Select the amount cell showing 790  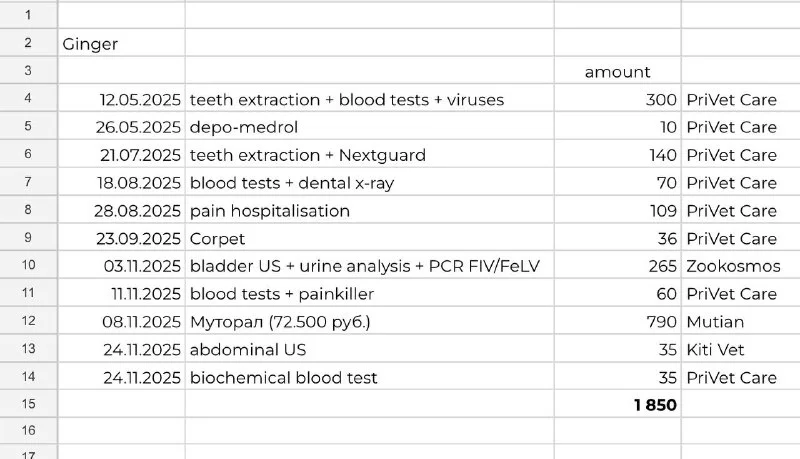(662, 322)
